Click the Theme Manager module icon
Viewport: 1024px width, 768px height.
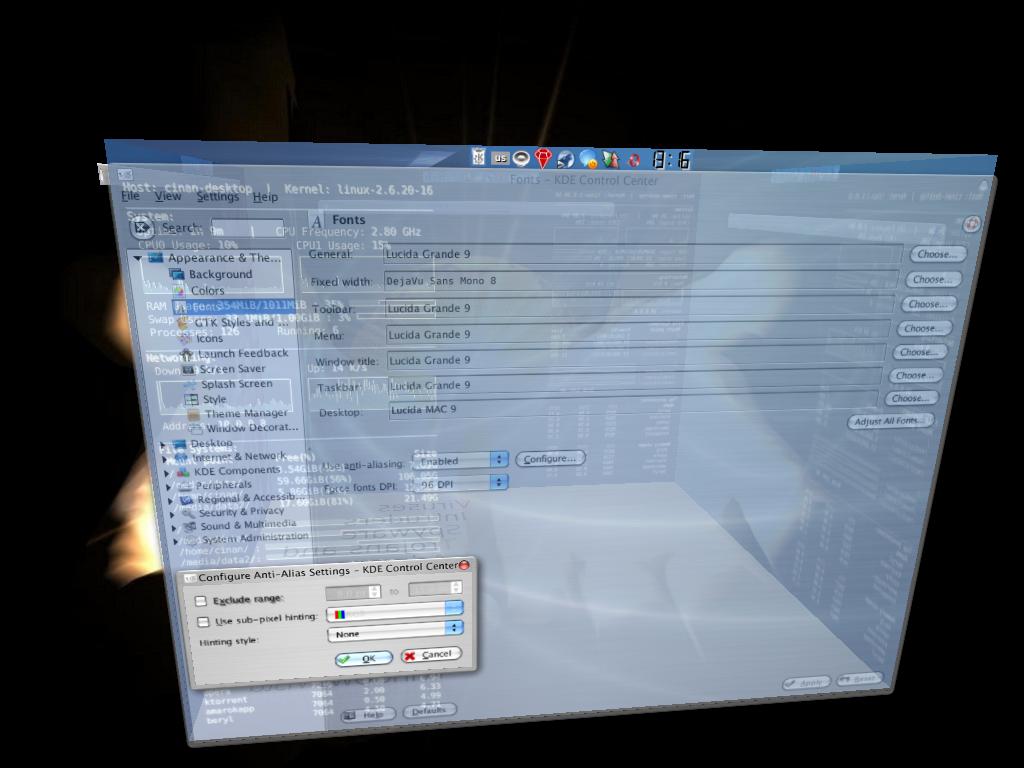tap(193, 414)
